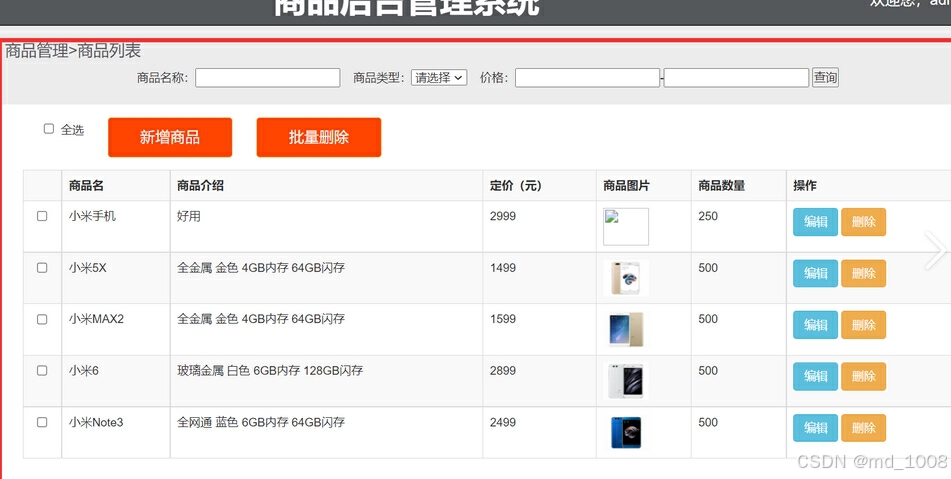
Task: Edit the 小米Note3 product
Action: [815, 428]
